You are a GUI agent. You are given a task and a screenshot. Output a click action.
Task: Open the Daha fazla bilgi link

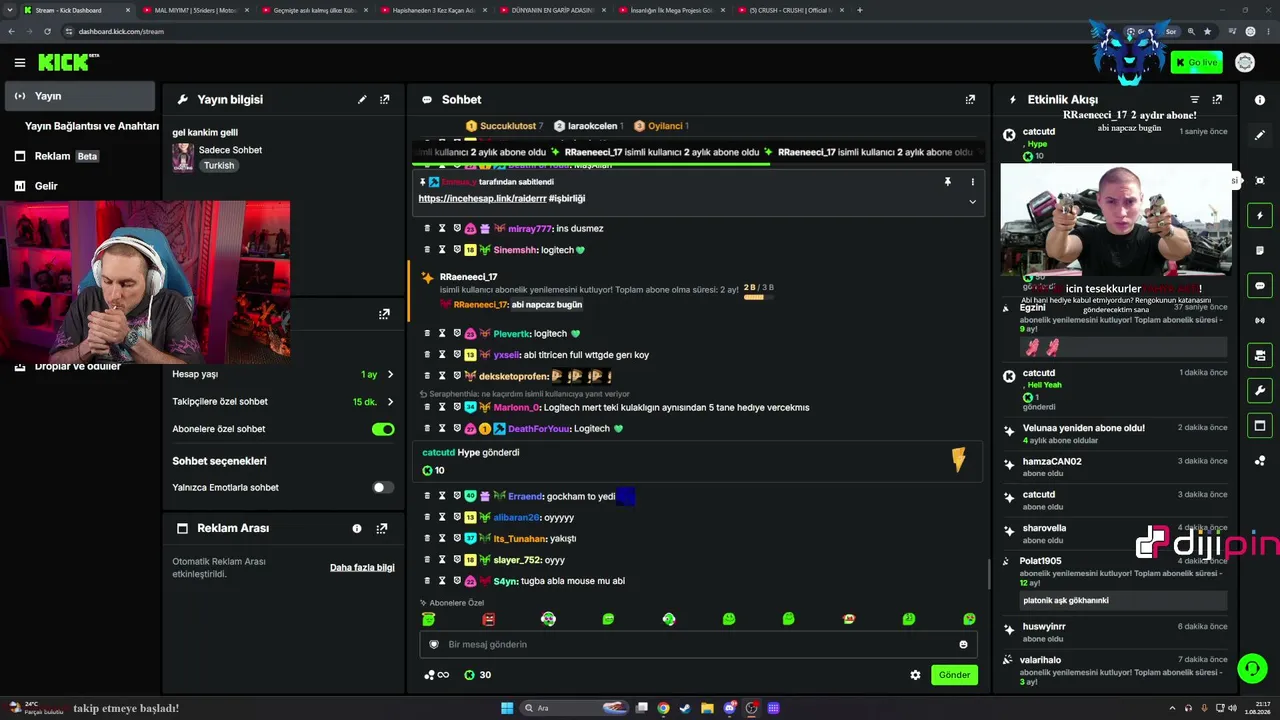(x=362, y=568)
